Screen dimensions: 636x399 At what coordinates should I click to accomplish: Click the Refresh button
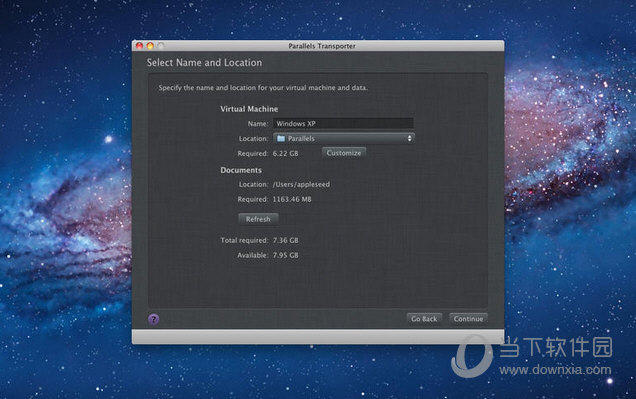[258, 219]
